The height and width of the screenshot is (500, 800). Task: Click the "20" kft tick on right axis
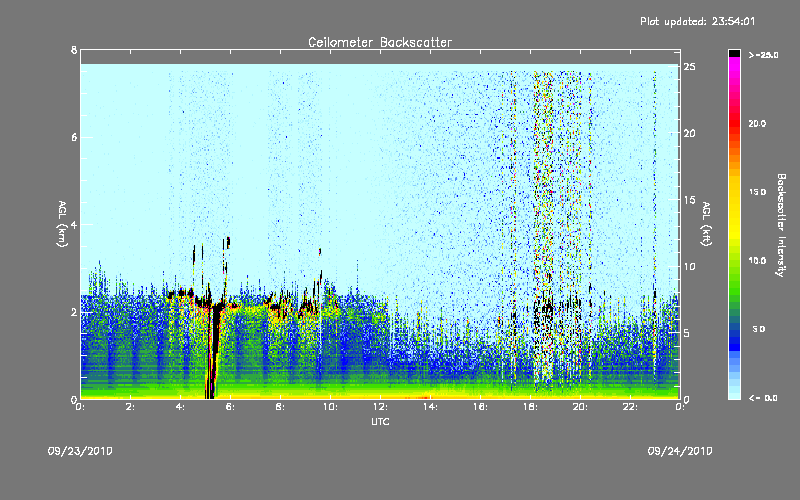[689, 133]
